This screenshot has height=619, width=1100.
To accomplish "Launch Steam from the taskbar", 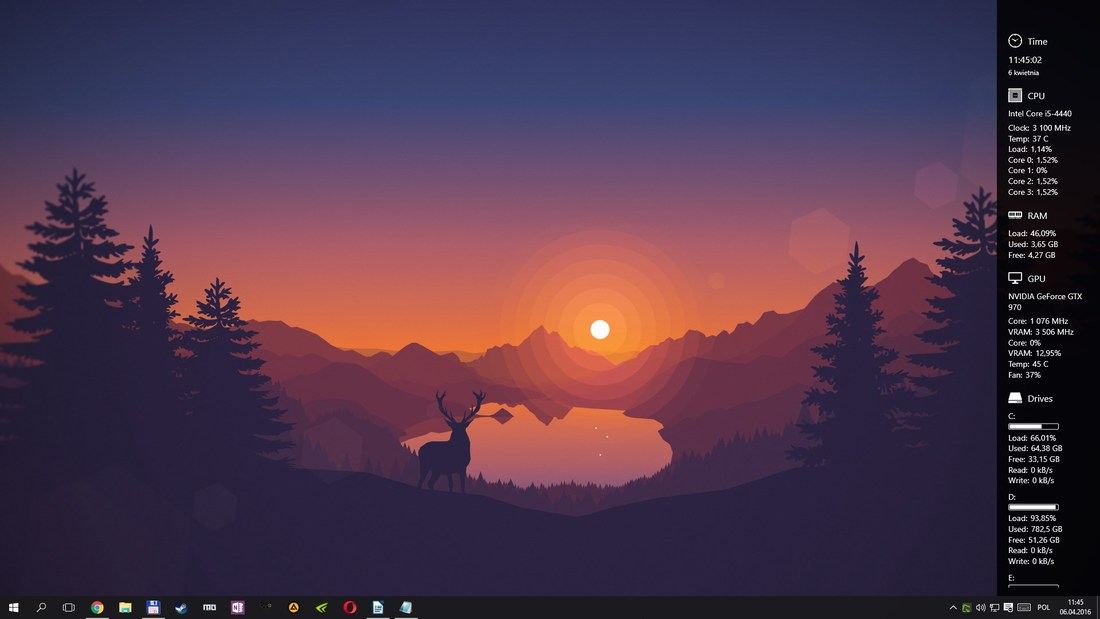I will click(x=182, y=608).
